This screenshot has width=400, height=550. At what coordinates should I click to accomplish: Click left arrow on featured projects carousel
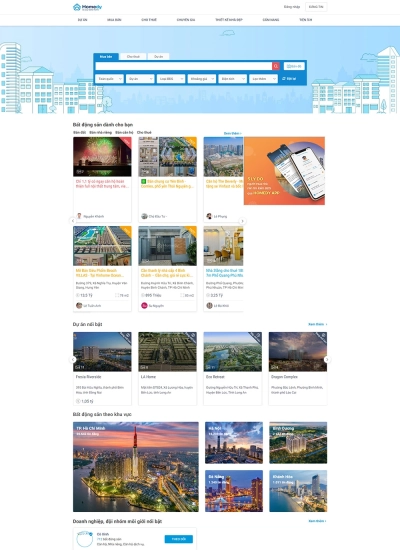tap(73, 360)
